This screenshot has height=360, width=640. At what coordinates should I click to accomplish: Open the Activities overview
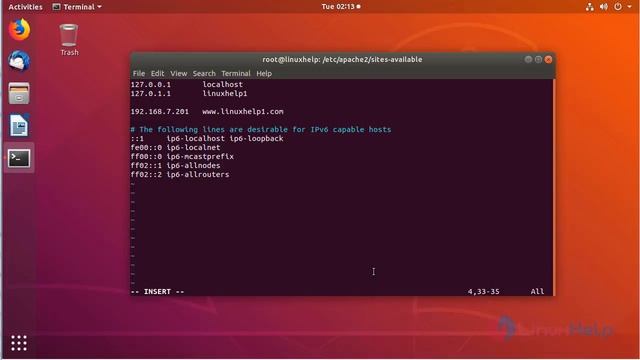pos(25,7)
